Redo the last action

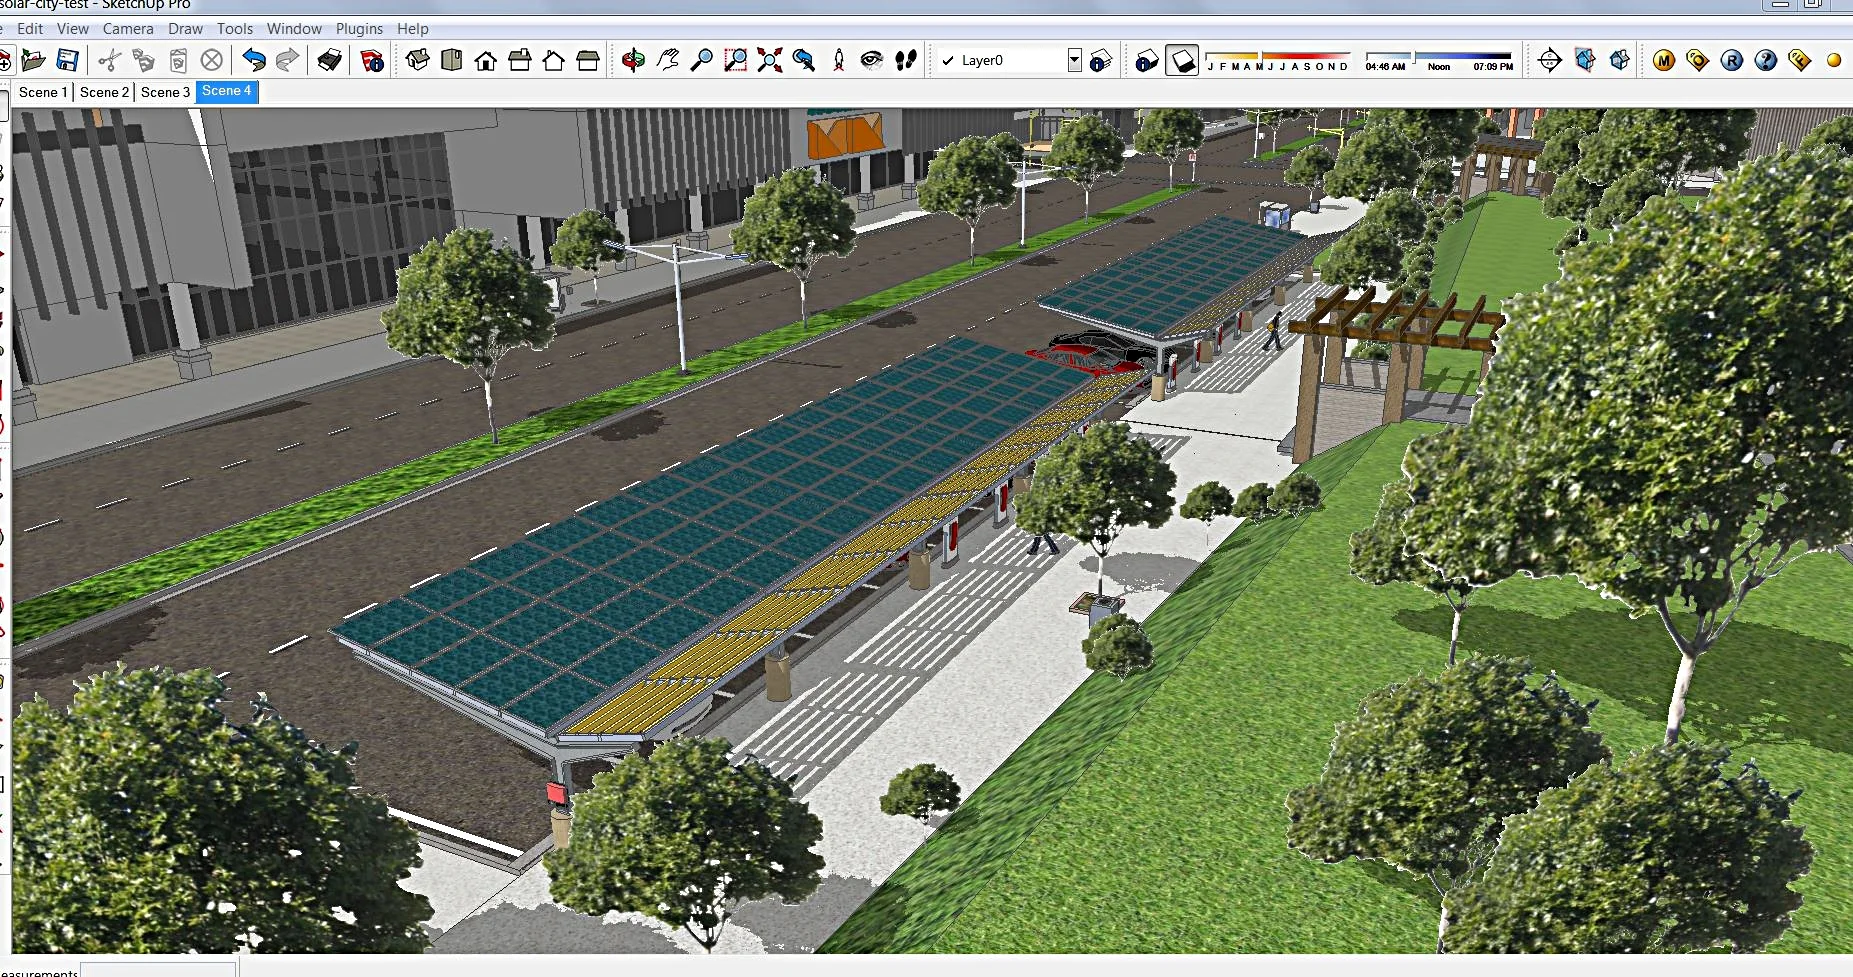(288, 60)
